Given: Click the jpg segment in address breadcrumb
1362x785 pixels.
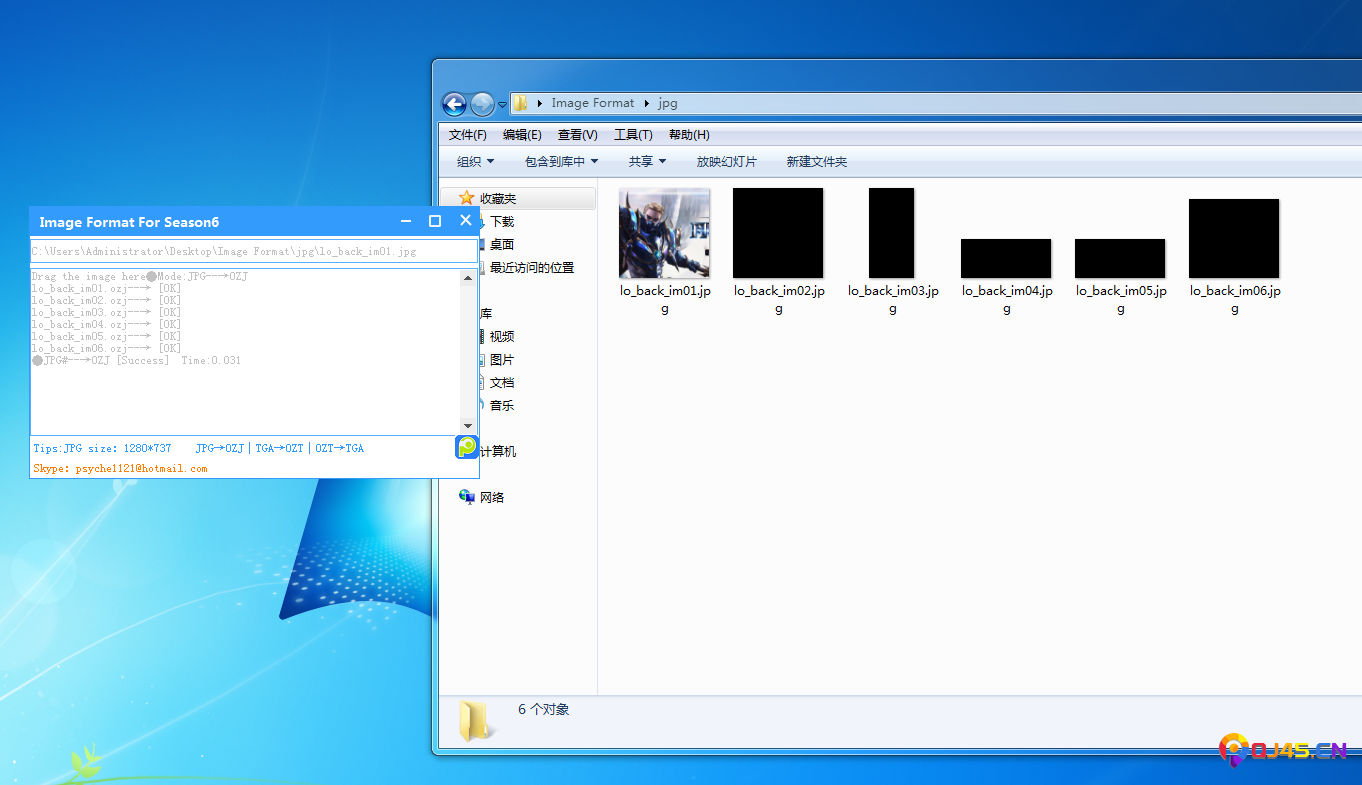Looking at the screenshot, I should [x=667, y=103].
